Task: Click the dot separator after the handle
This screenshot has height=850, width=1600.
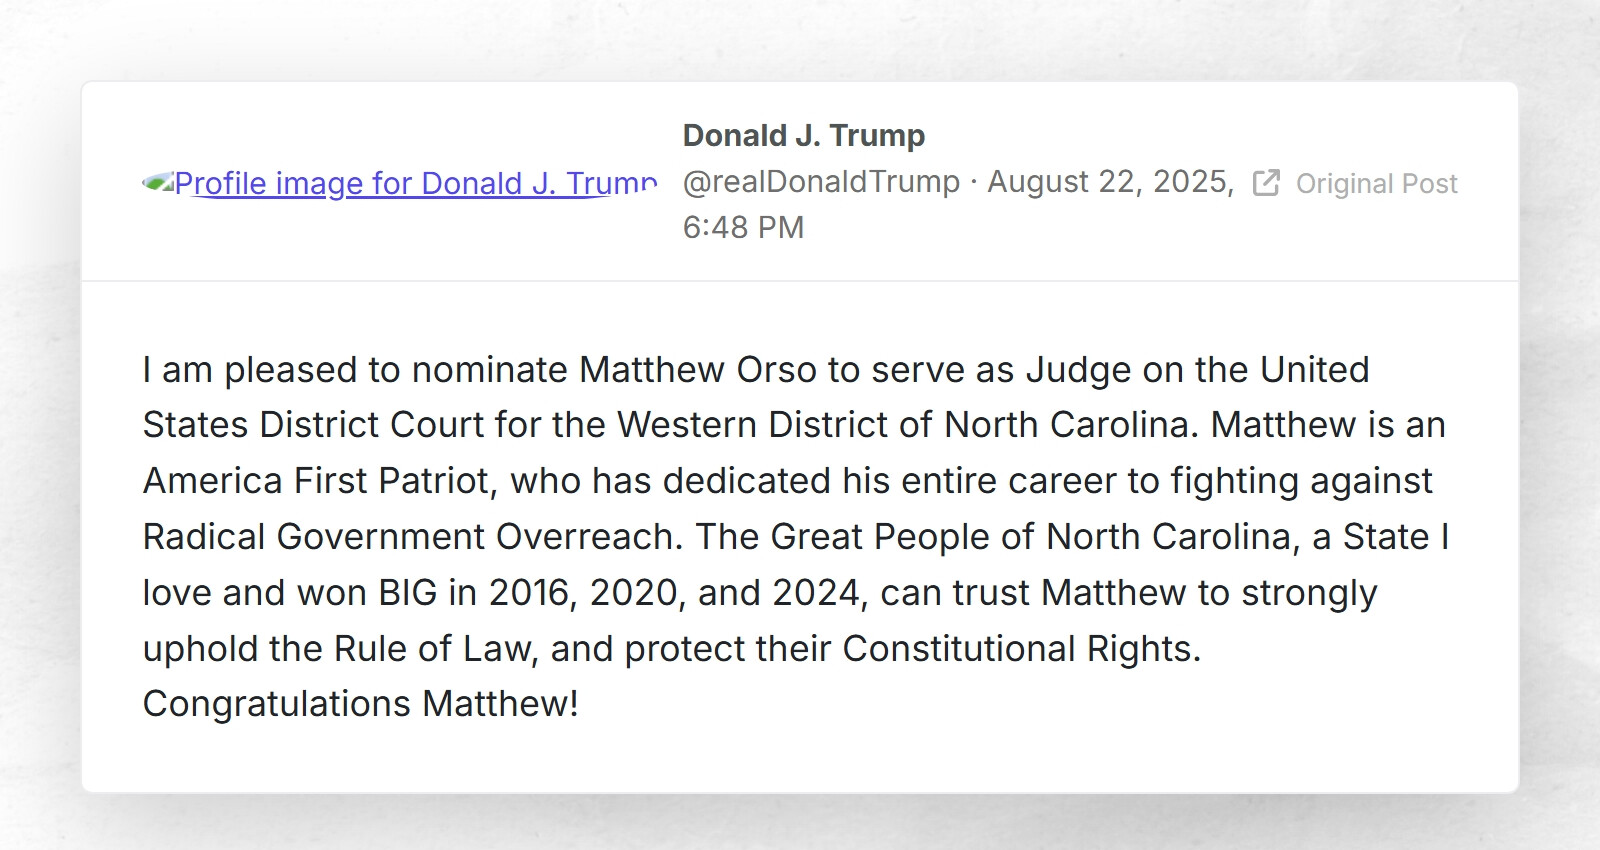Action: (x=972, y=181)
